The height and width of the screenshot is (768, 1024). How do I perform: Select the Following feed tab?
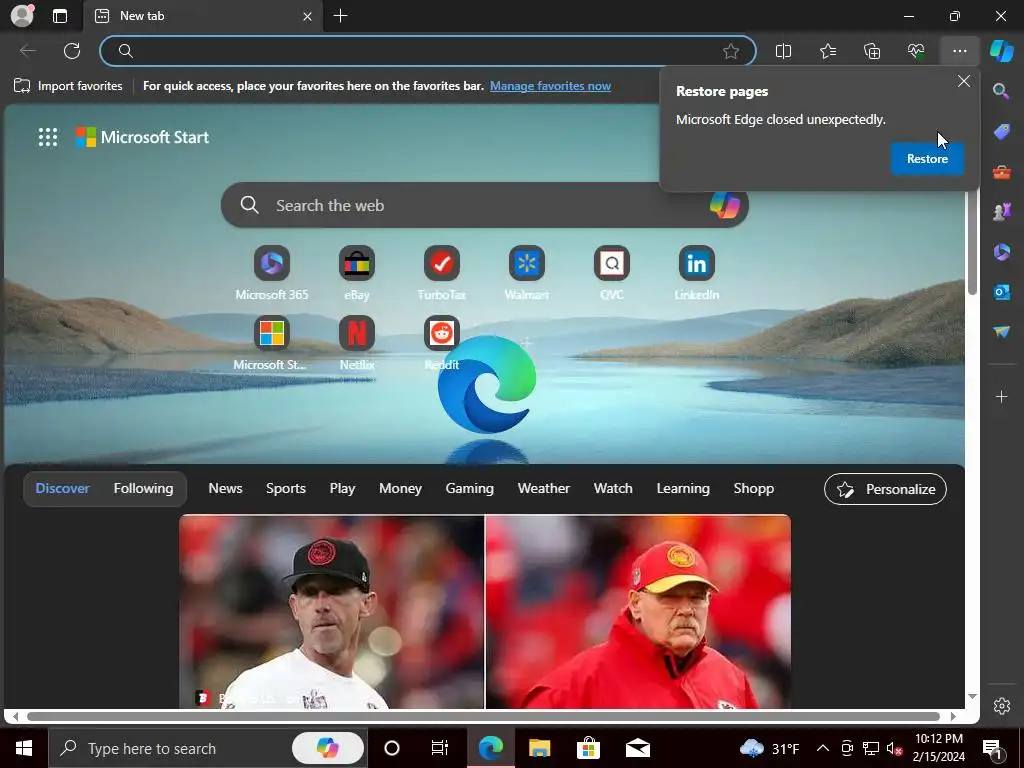tap(143, 488)
